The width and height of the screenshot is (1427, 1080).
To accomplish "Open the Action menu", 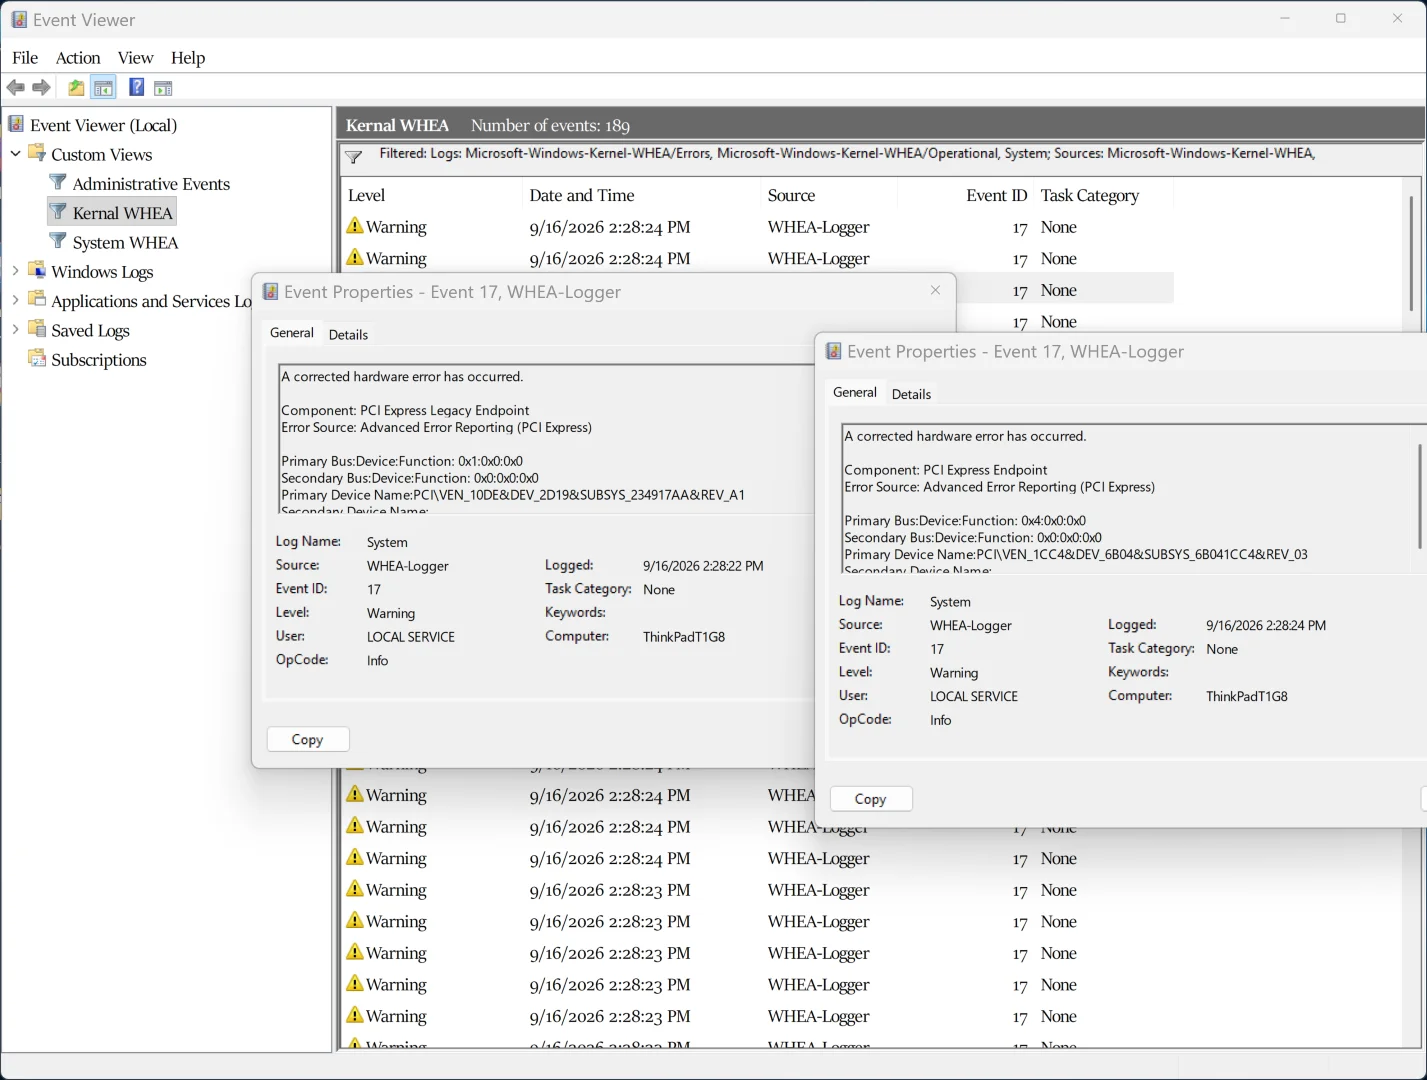I will click(78, 58).
